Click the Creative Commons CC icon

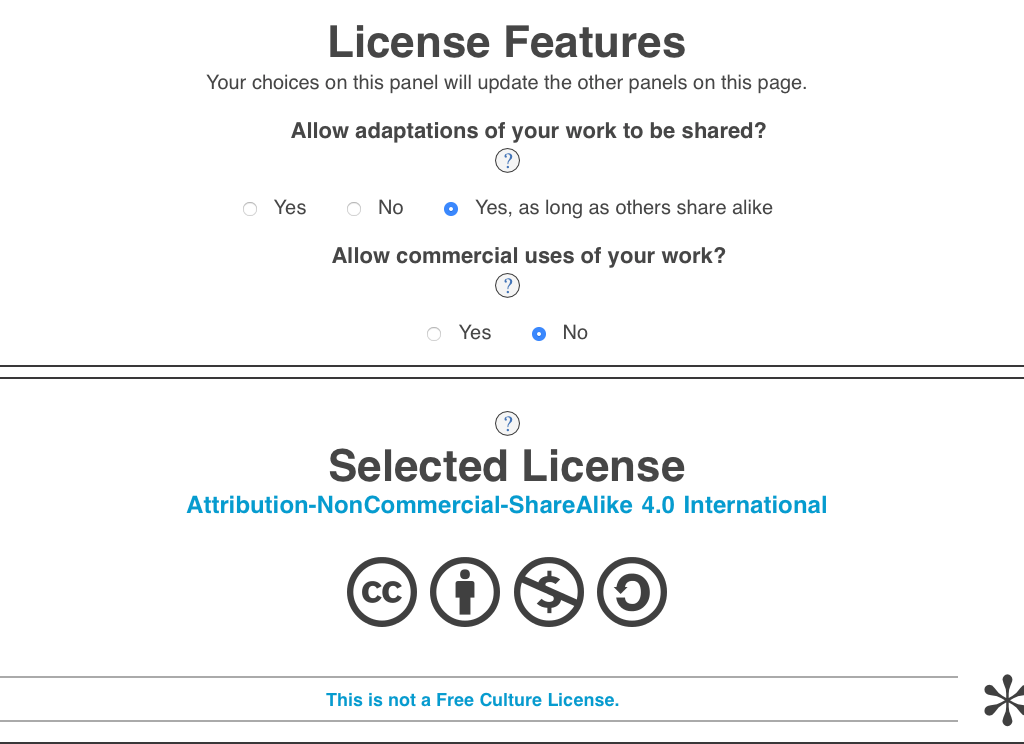[382, 592]
